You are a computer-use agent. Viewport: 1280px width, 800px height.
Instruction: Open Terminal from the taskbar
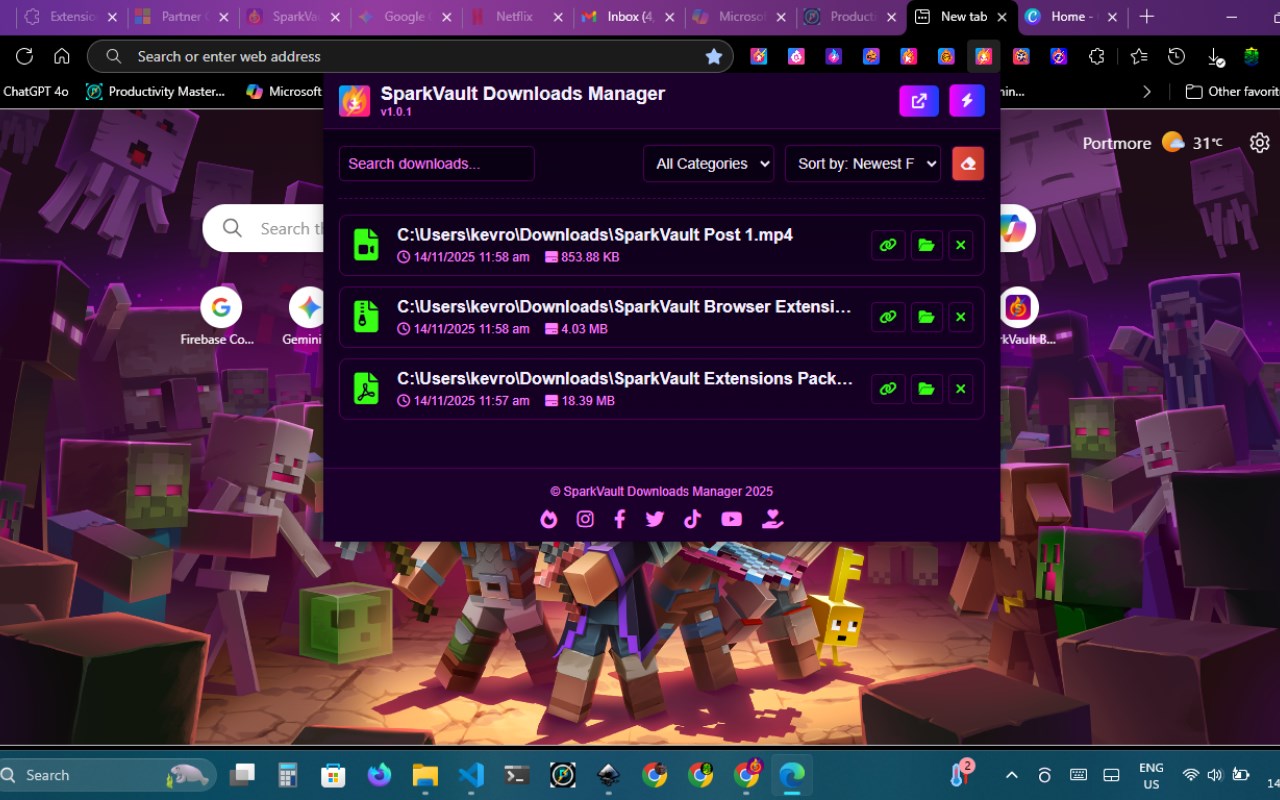pyautogui.click(x=517, y=775)
